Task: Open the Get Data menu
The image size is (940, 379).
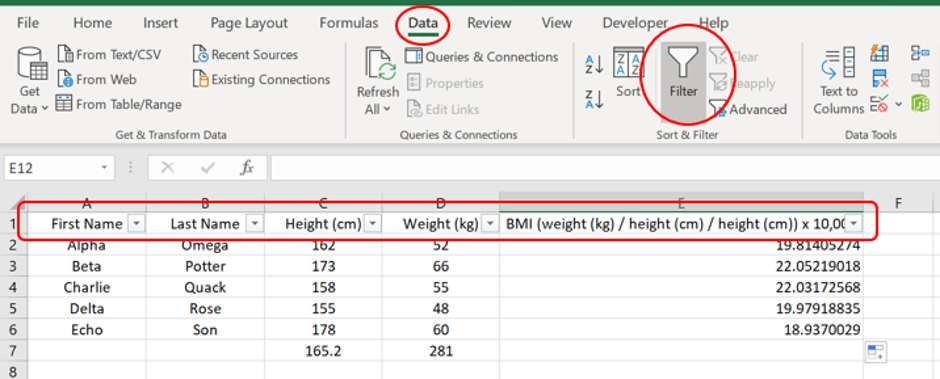Action: [x=29, y=81]
